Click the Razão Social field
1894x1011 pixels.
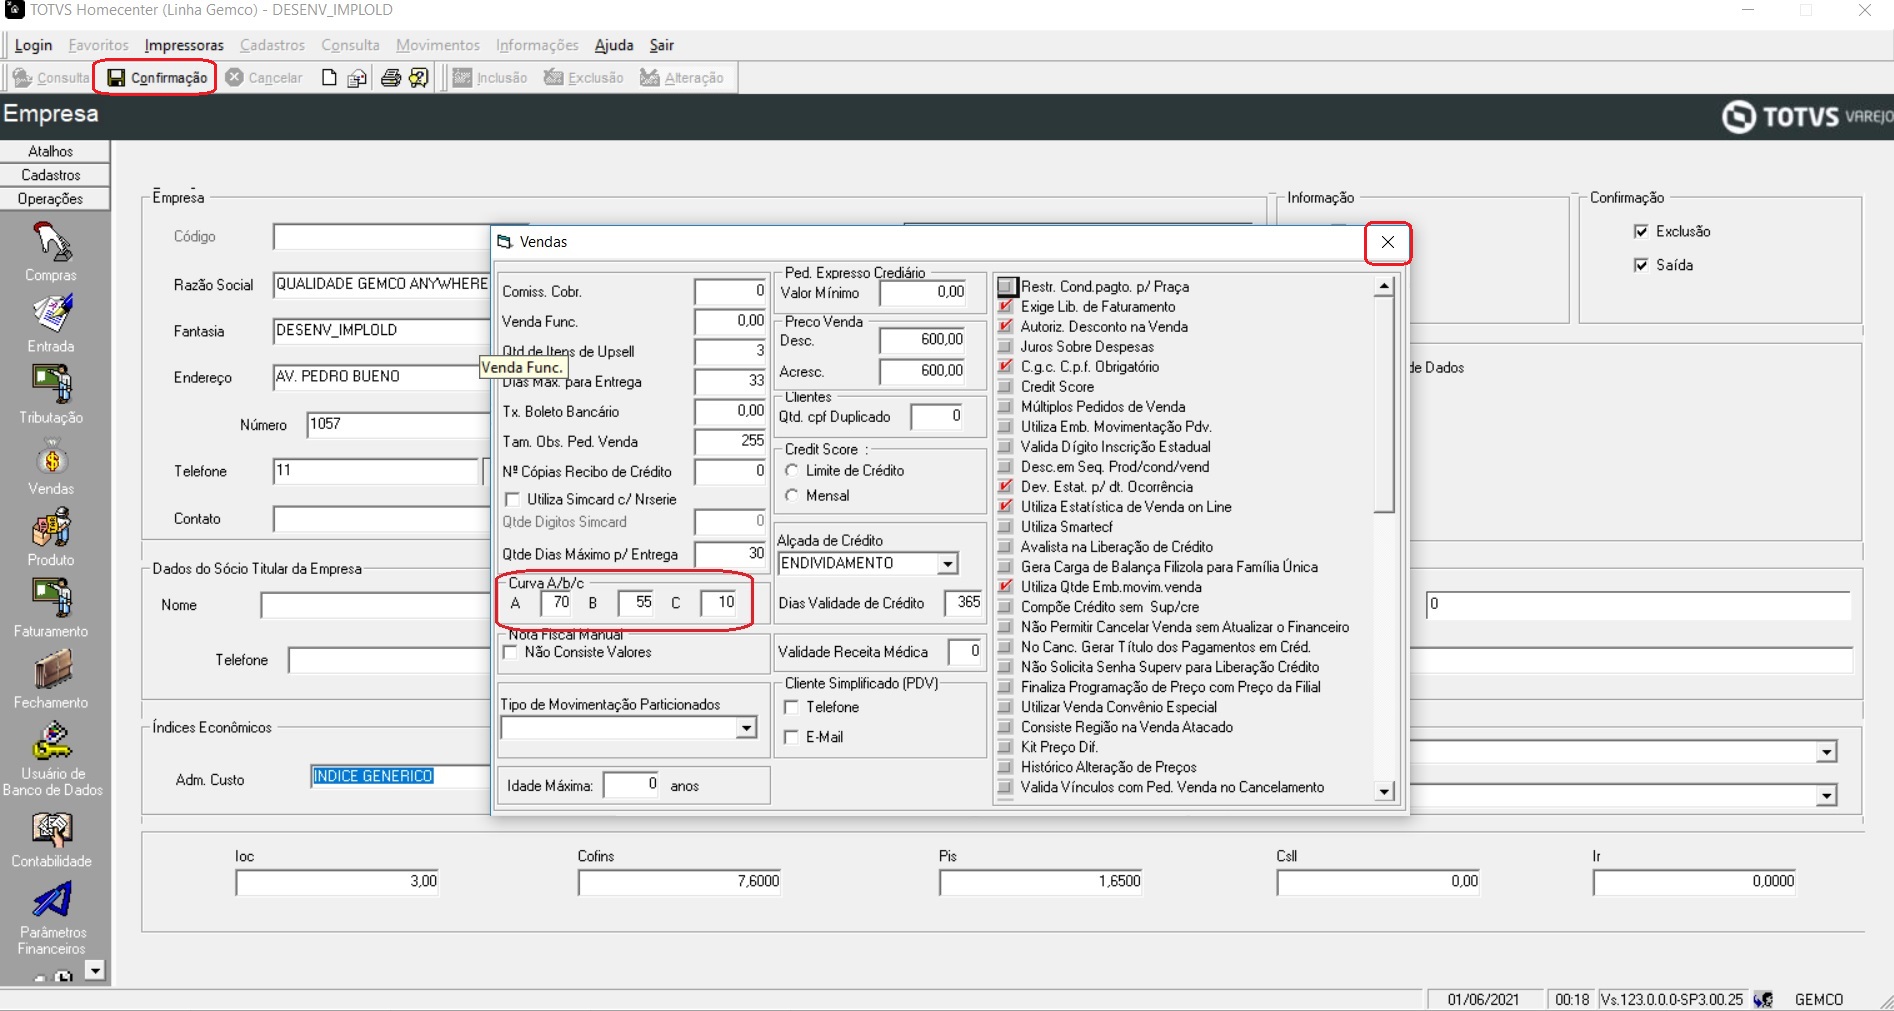[x=381, y=285]
